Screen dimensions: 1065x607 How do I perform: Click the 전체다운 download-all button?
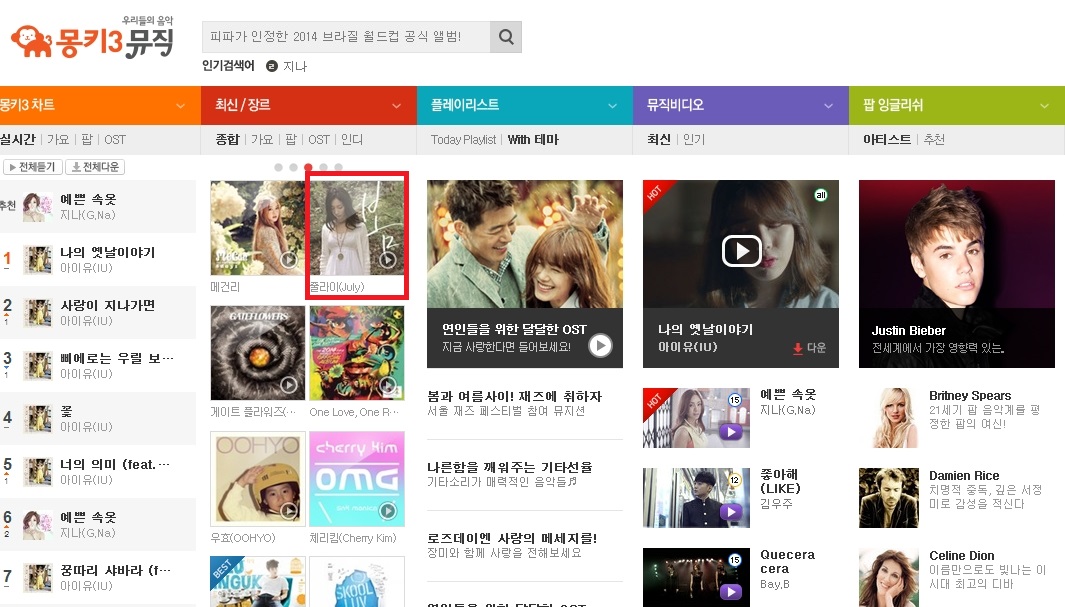point(95,167)
